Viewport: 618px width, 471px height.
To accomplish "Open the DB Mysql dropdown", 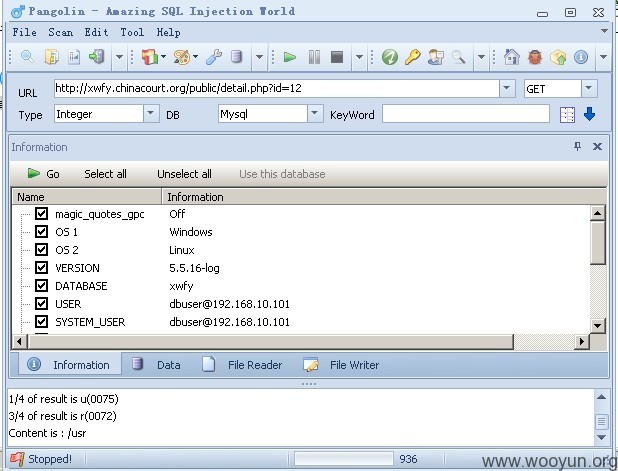I will point(315,114).
